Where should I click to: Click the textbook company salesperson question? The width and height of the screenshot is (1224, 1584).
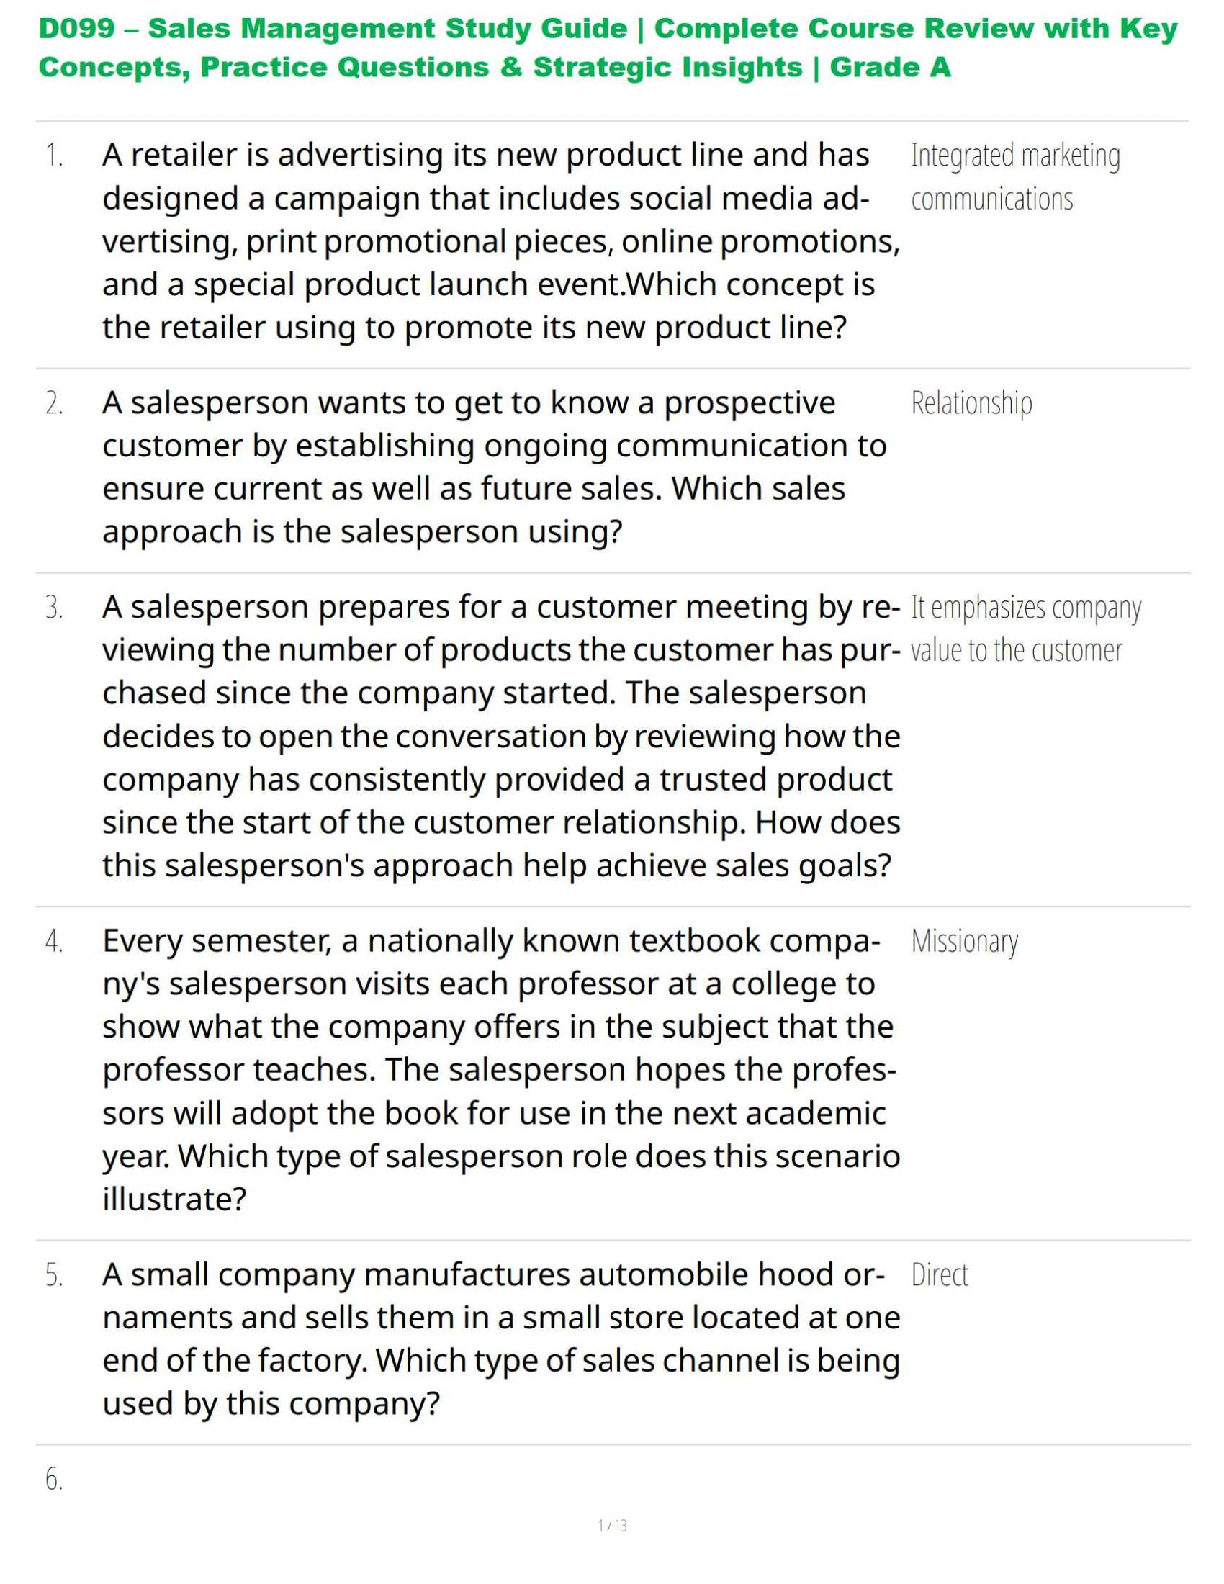point(500,1069)
